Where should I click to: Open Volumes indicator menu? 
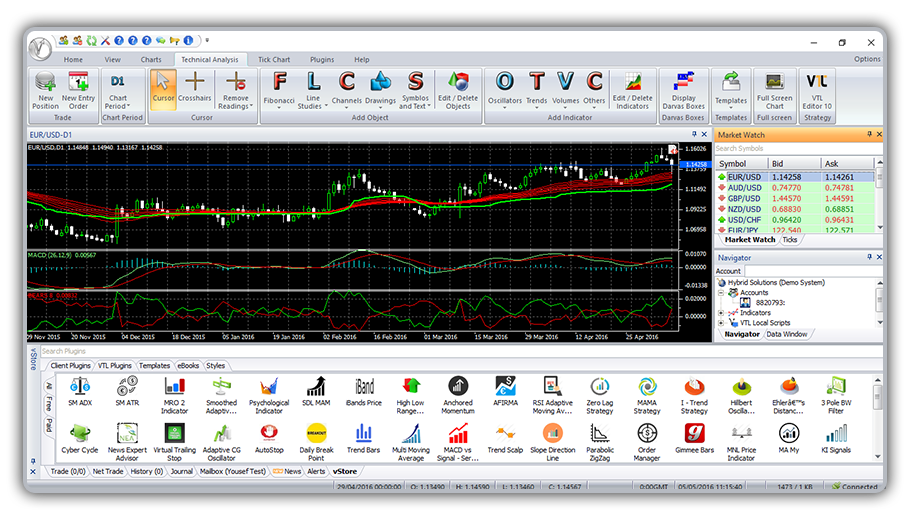point(565,90)
